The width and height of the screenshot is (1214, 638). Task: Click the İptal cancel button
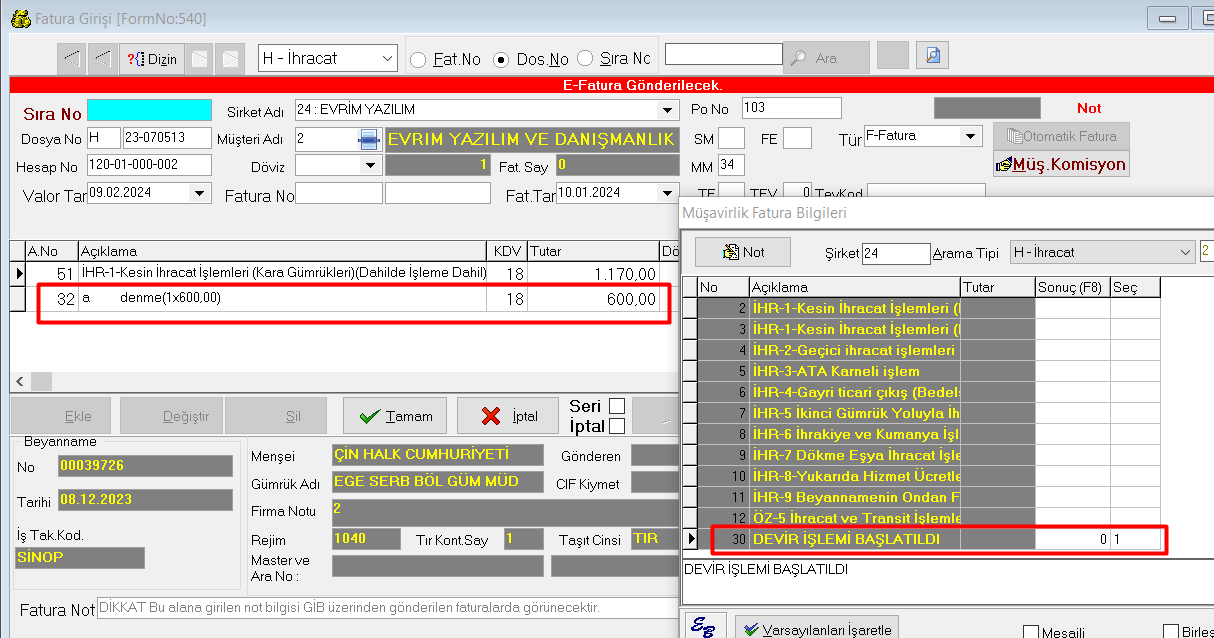508,416
